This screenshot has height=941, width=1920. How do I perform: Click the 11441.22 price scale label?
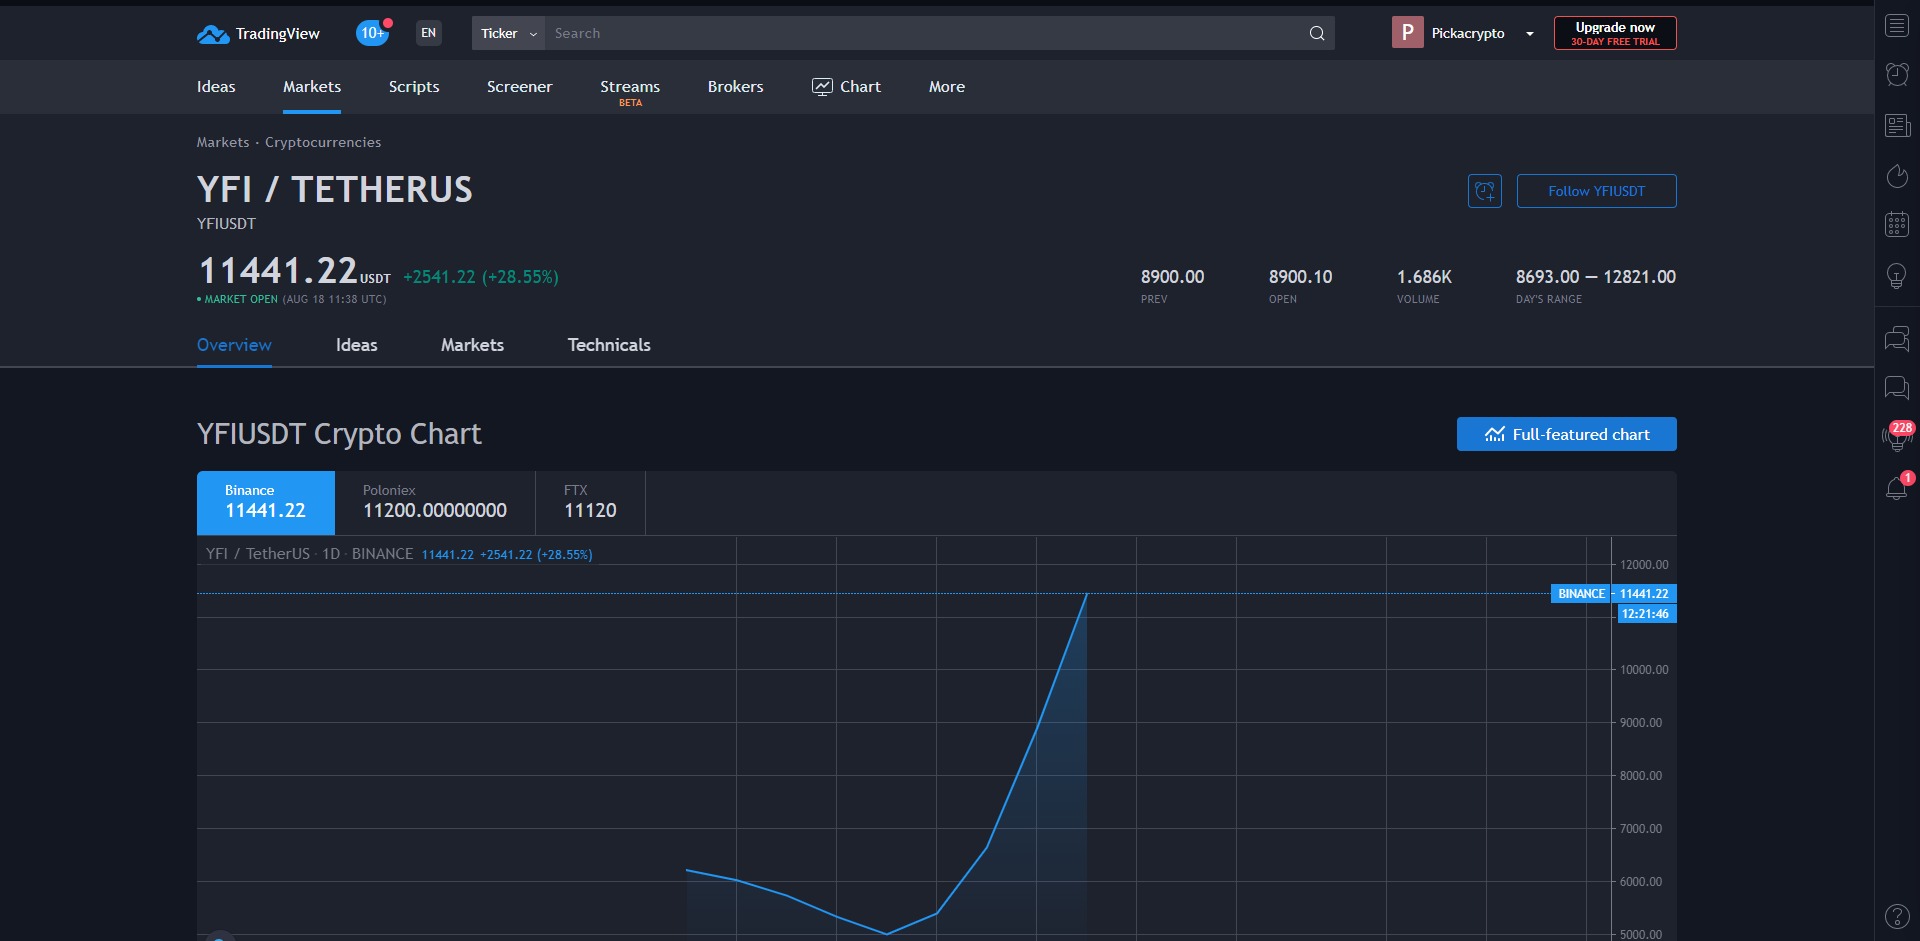click(x=1645, y=594)
